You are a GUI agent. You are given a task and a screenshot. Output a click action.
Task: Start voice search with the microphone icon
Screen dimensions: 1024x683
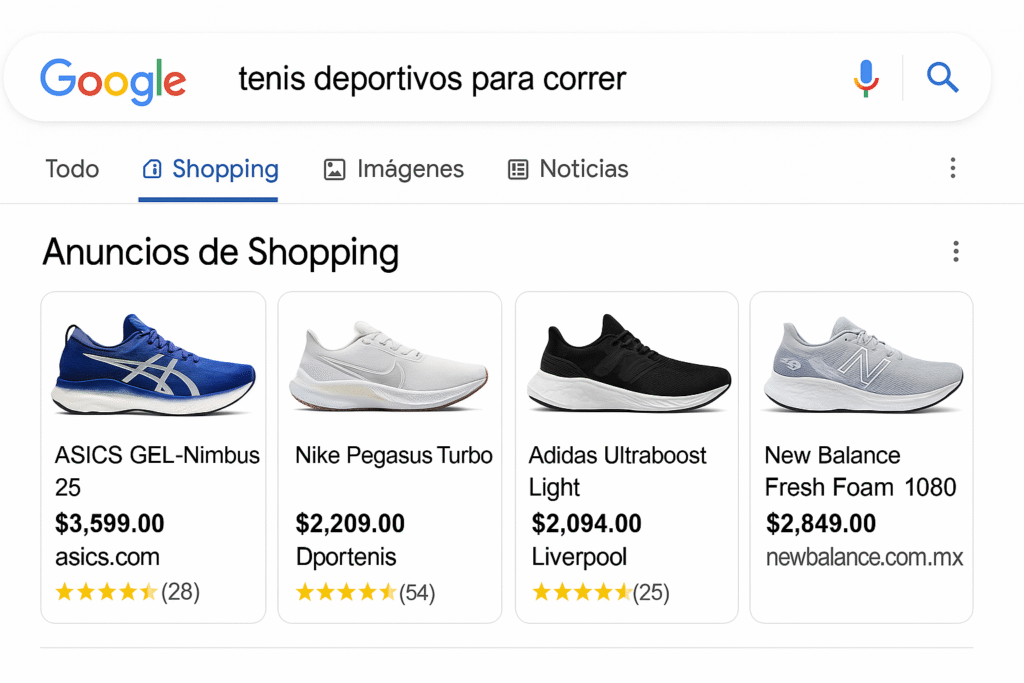(866, 78)
